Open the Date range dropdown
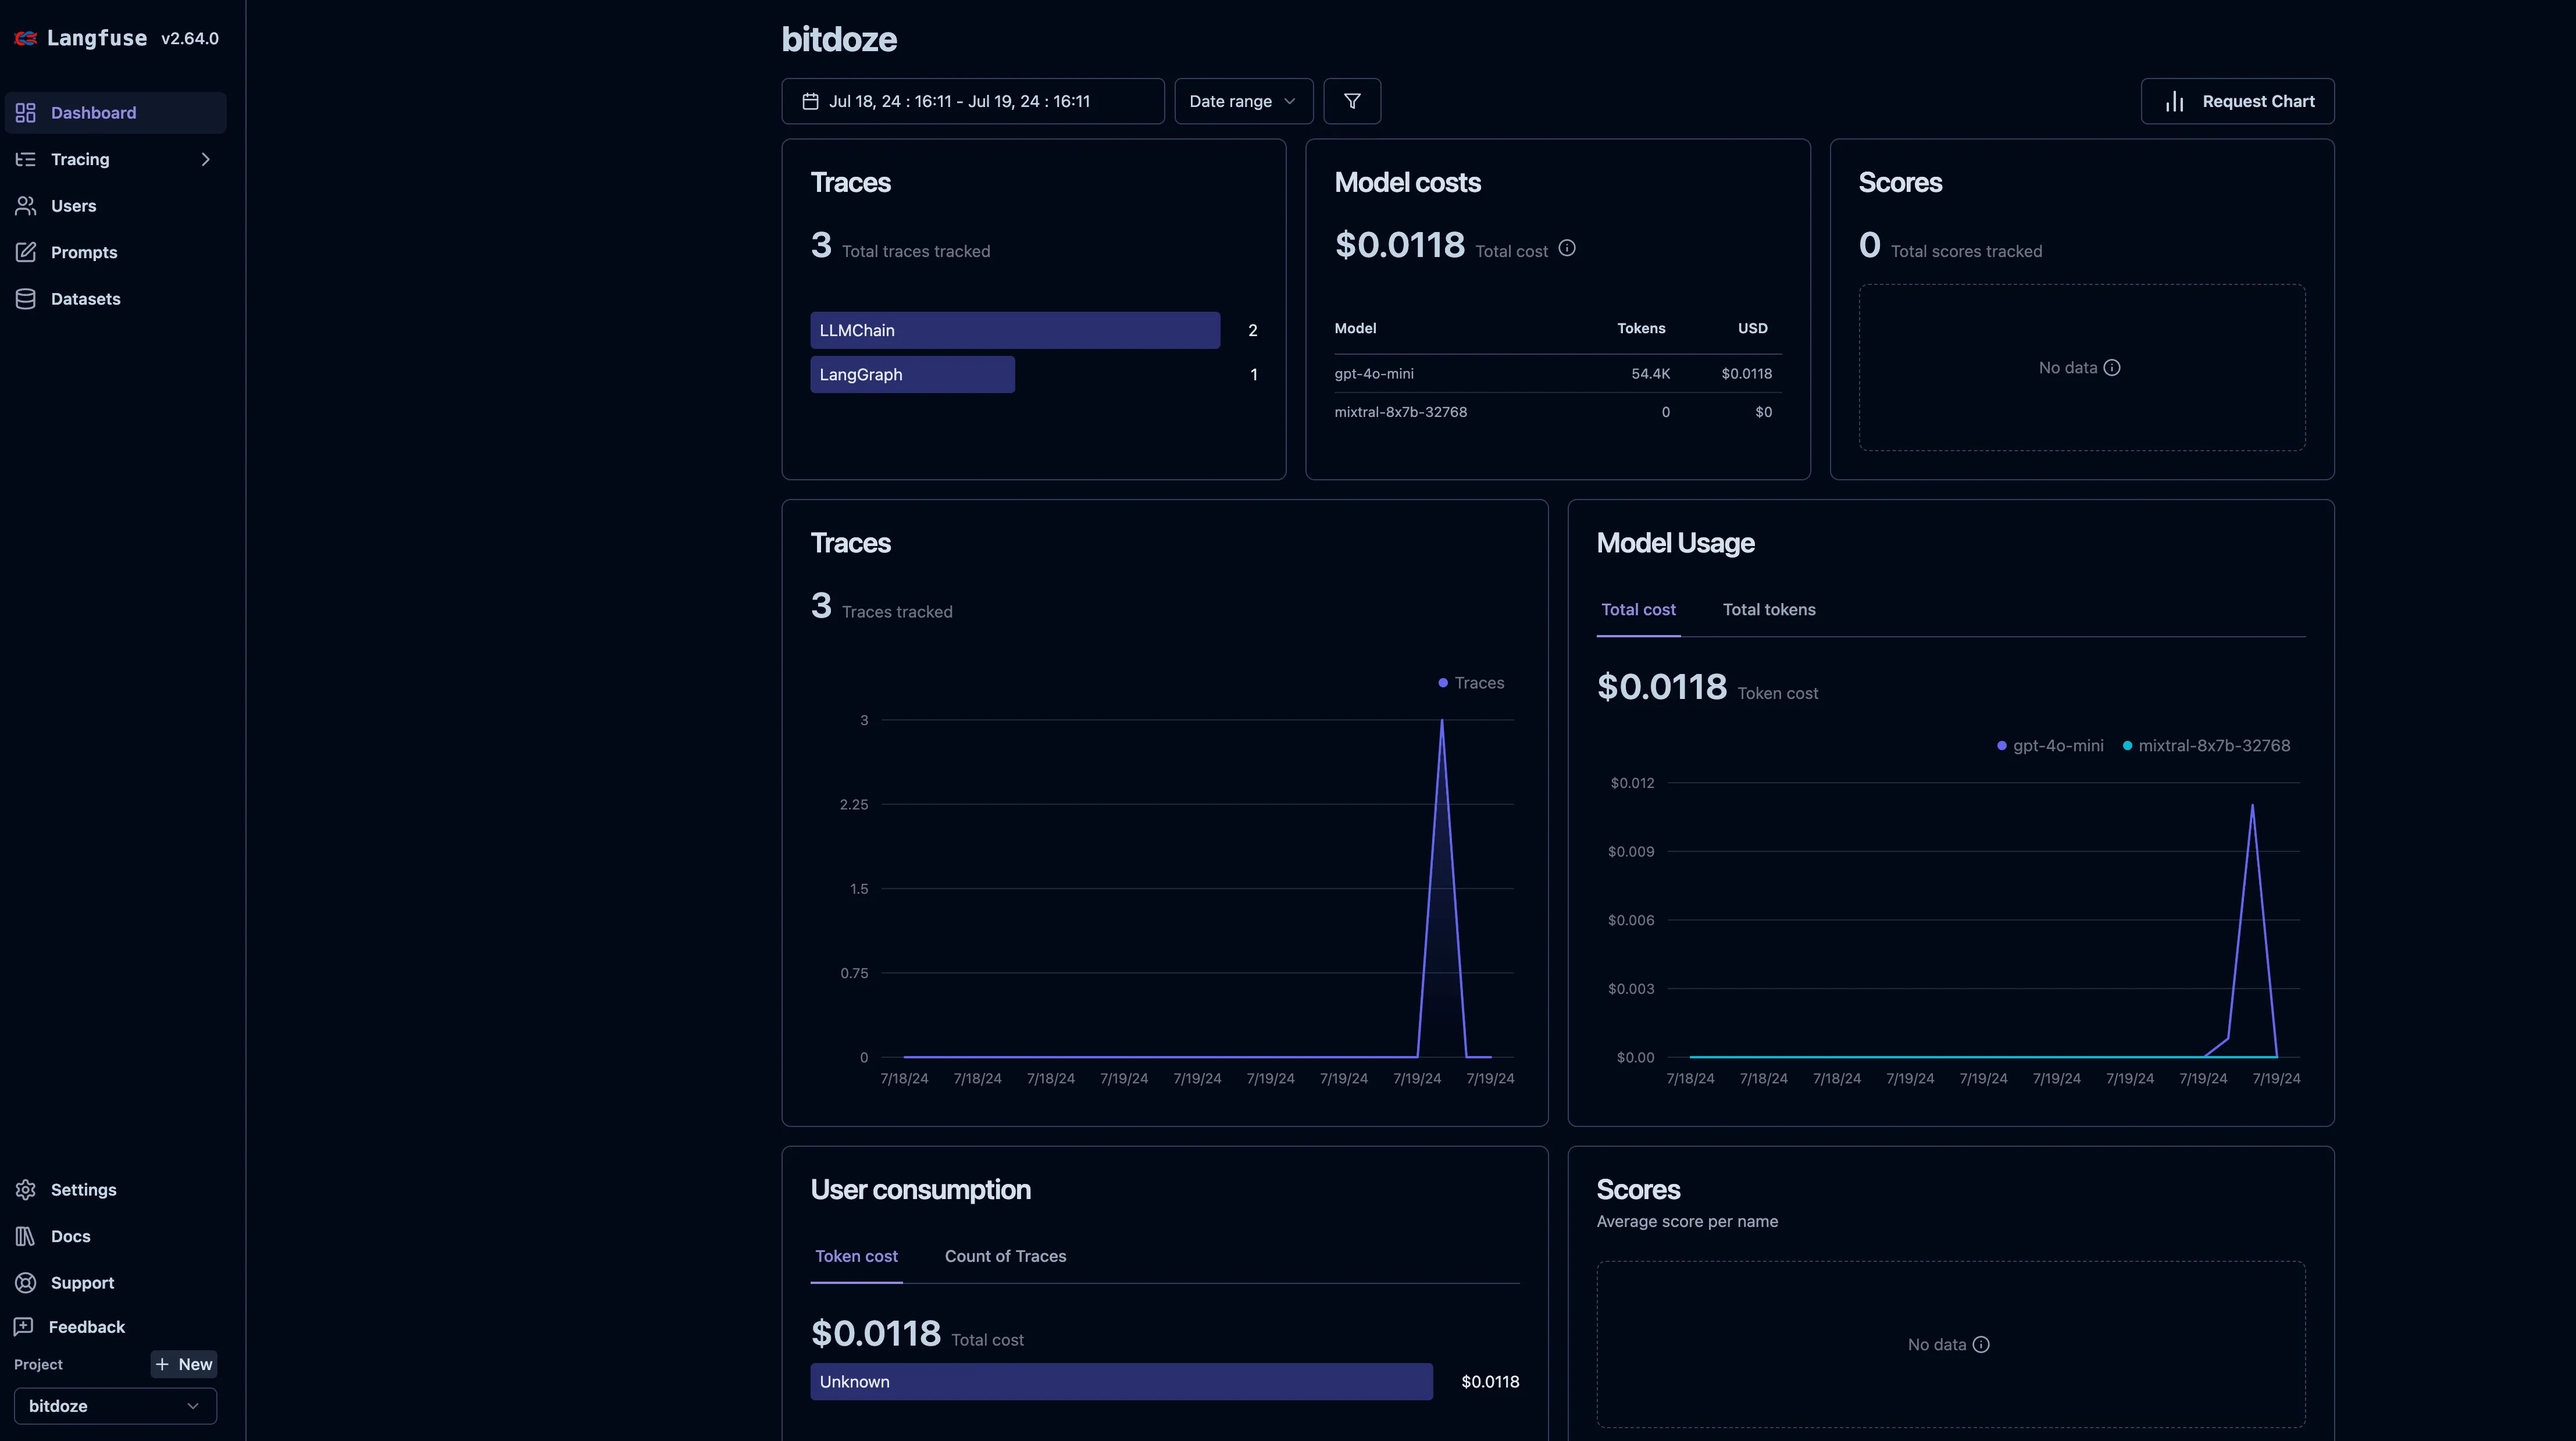 pyautogui.click(x=1242, y=100)
